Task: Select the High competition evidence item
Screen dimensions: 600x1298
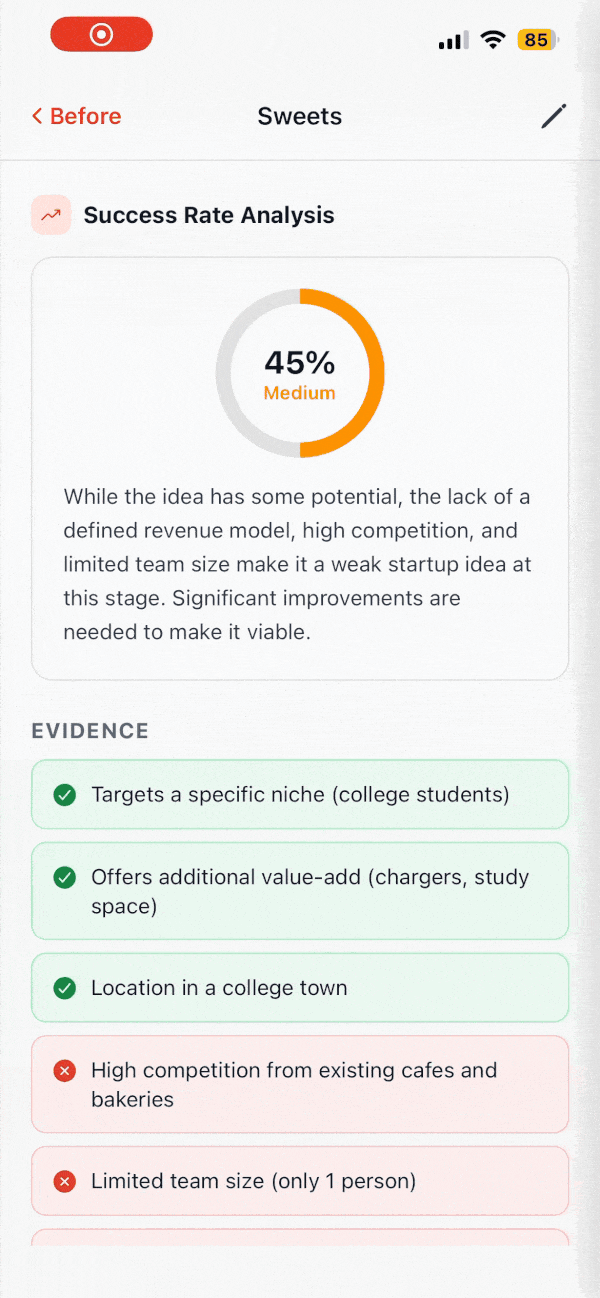Action: tap(300, 1084)
